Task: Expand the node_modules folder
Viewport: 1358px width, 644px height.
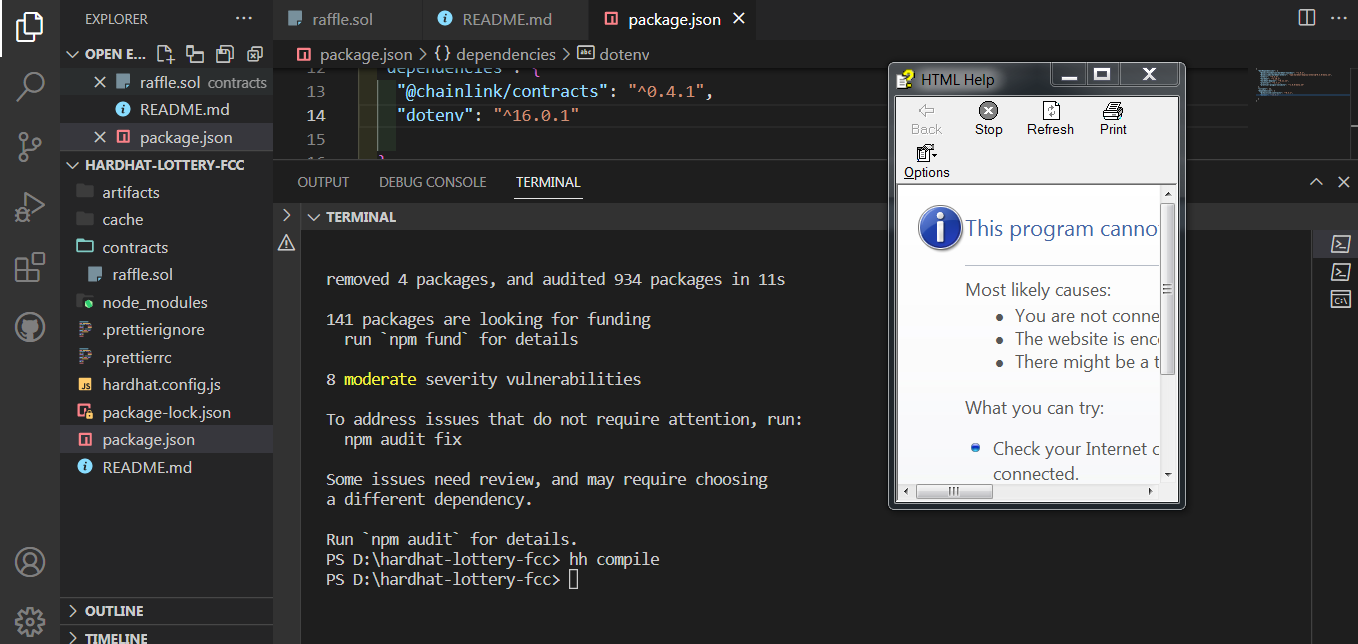Action: coord(155,302)
